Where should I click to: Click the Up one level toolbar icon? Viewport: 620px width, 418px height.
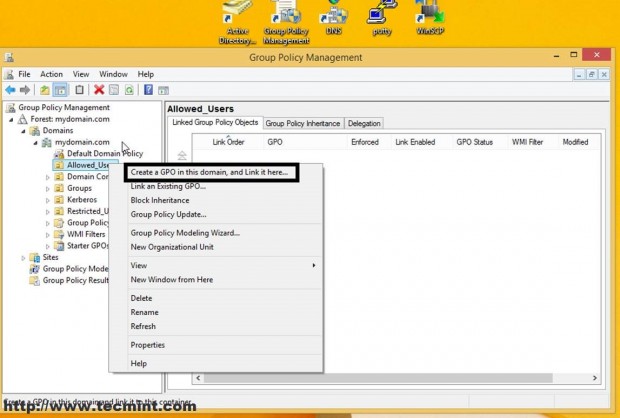pyautogui.click(x=45, y=90)
